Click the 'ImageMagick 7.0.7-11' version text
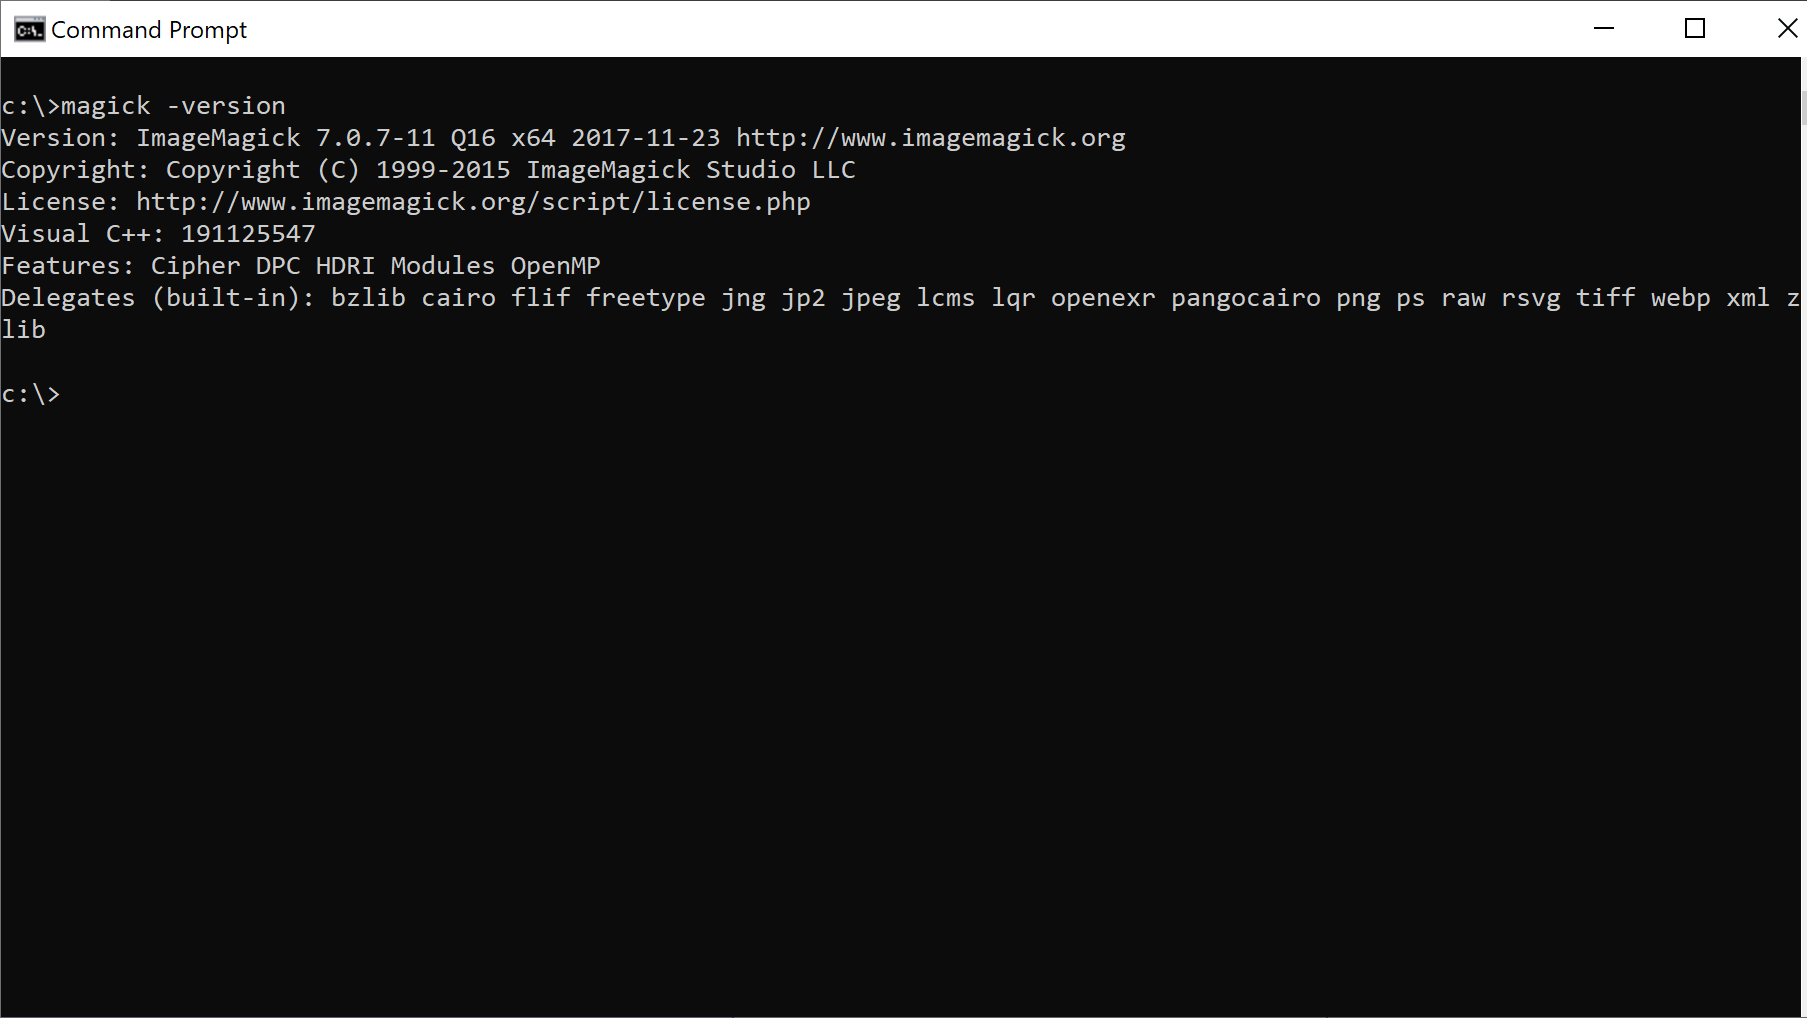 pyautogui.click(x=286, y=138)
